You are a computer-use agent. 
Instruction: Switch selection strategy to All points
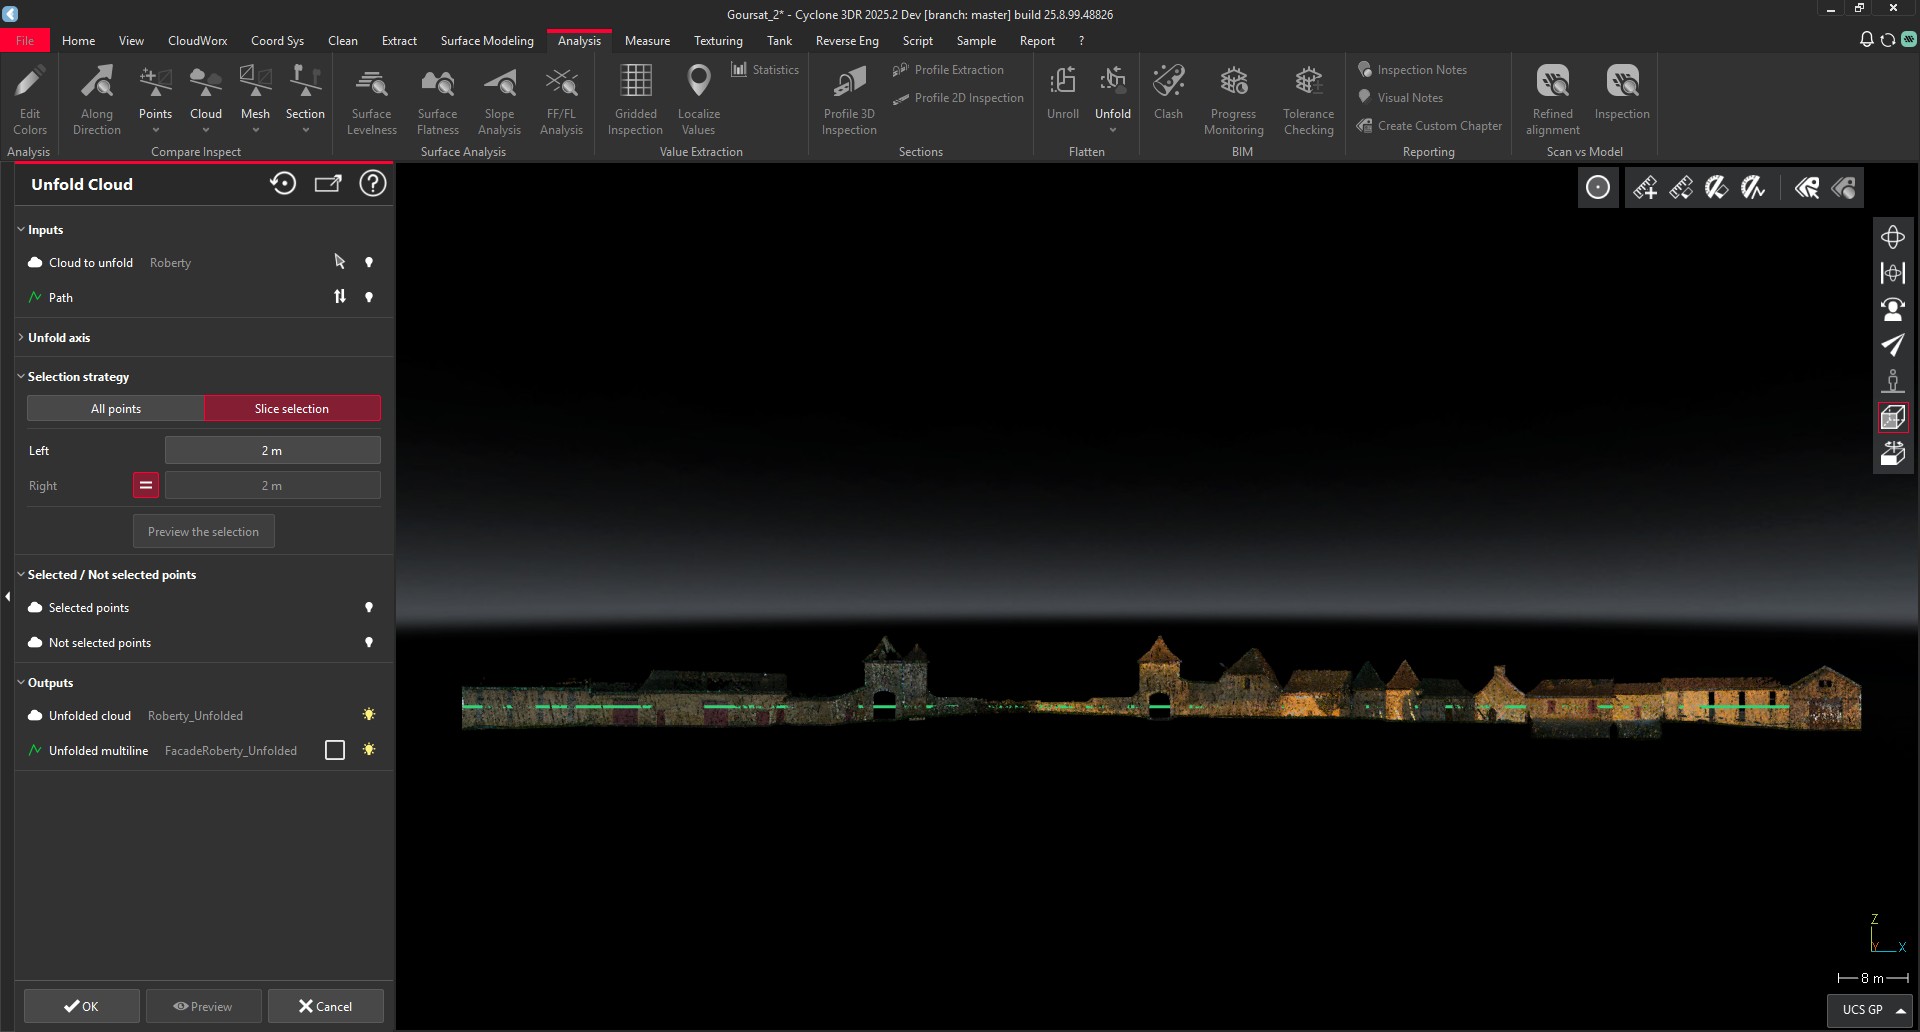pos(116,409)
